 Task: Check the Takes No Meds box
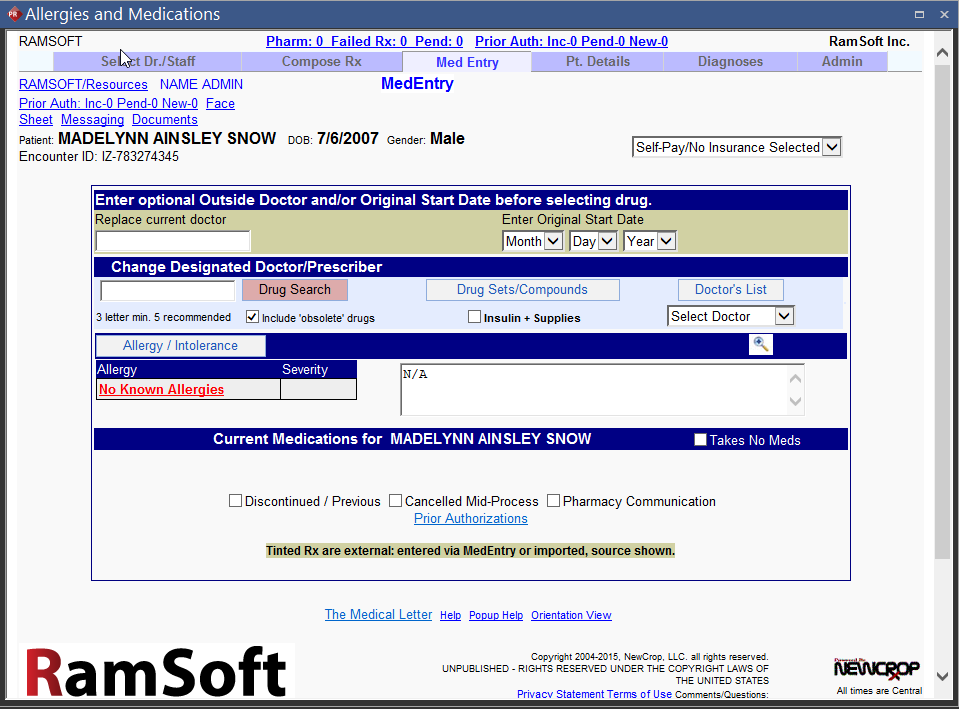tap(700, 440)
